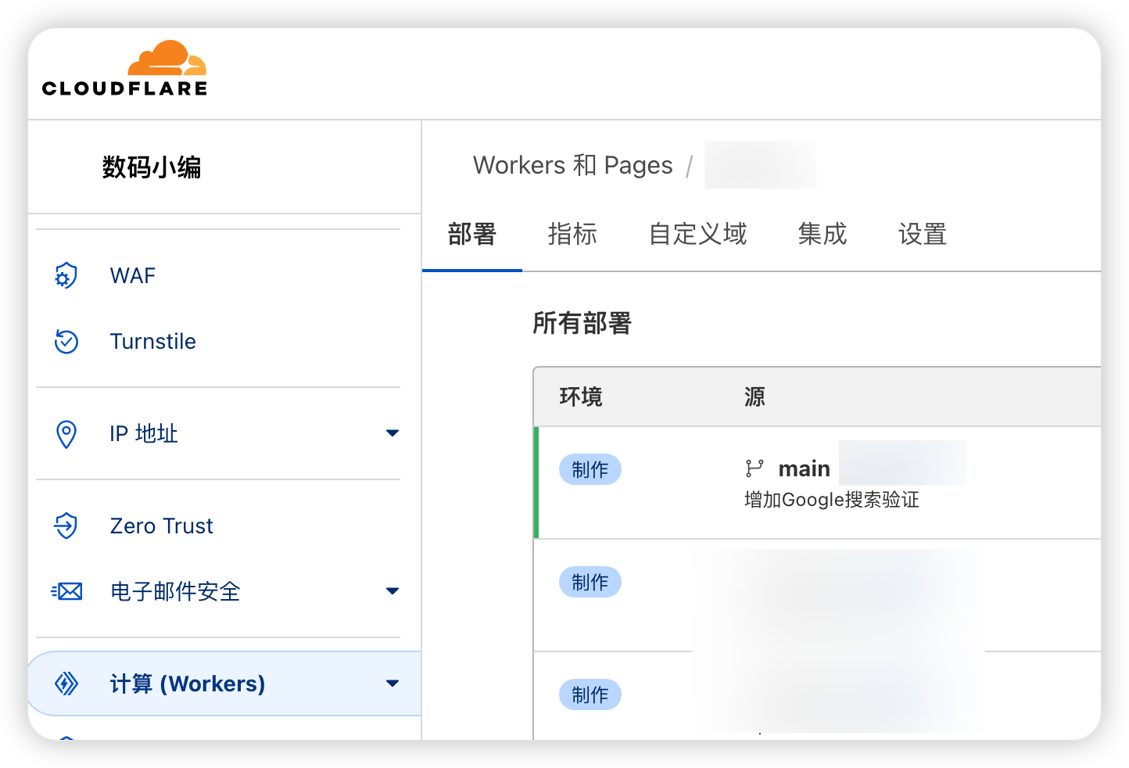Click the Turnstile icon in sidebar
Viewport: 1129px width, 768px height.
tap(66, 341)
